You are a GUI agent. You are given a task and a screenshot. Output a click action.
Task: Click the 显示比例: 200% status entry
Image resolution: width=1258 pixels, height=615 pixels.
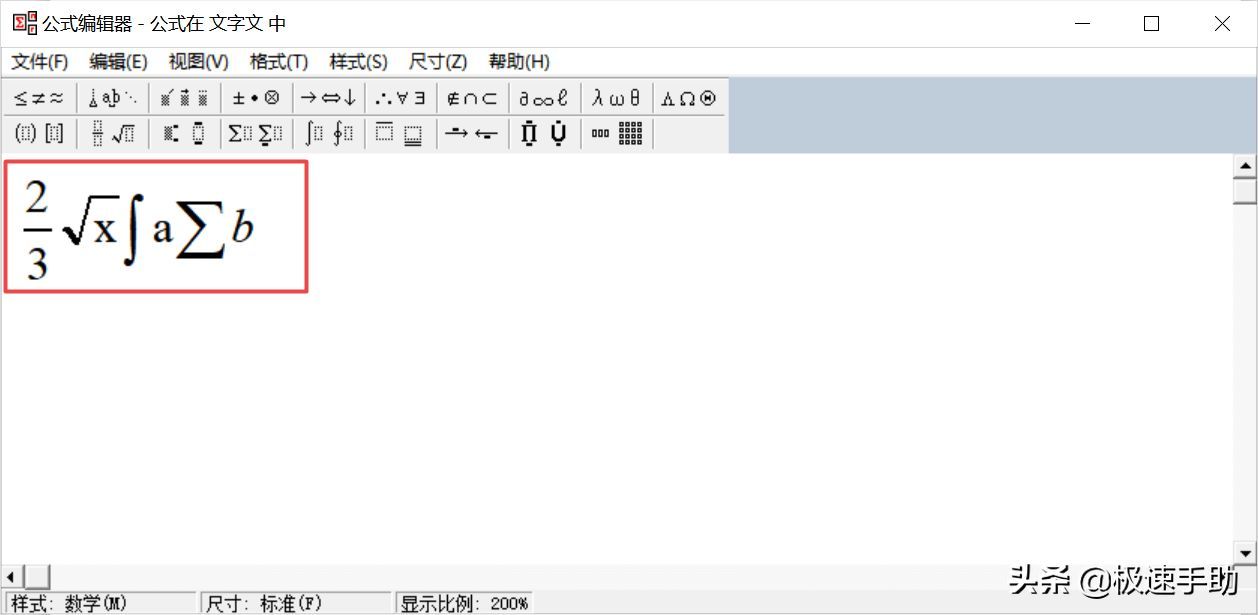[464, 603]
